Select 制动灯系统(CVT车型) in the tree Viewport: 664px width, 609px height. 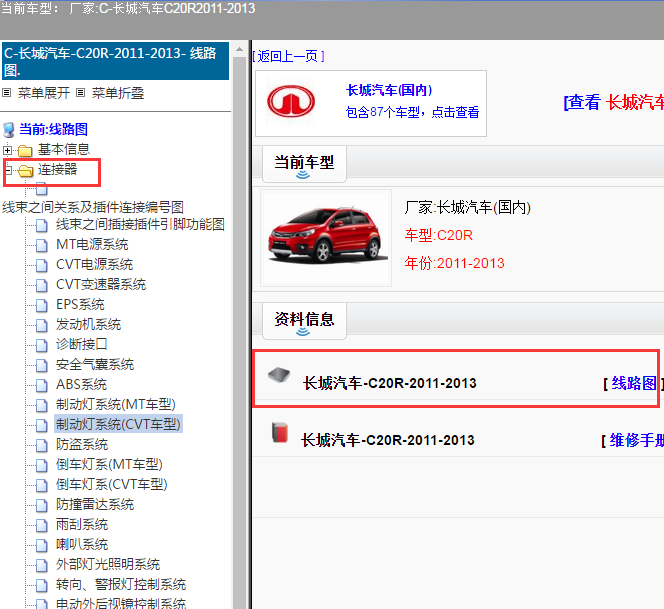tap(118, 425)
